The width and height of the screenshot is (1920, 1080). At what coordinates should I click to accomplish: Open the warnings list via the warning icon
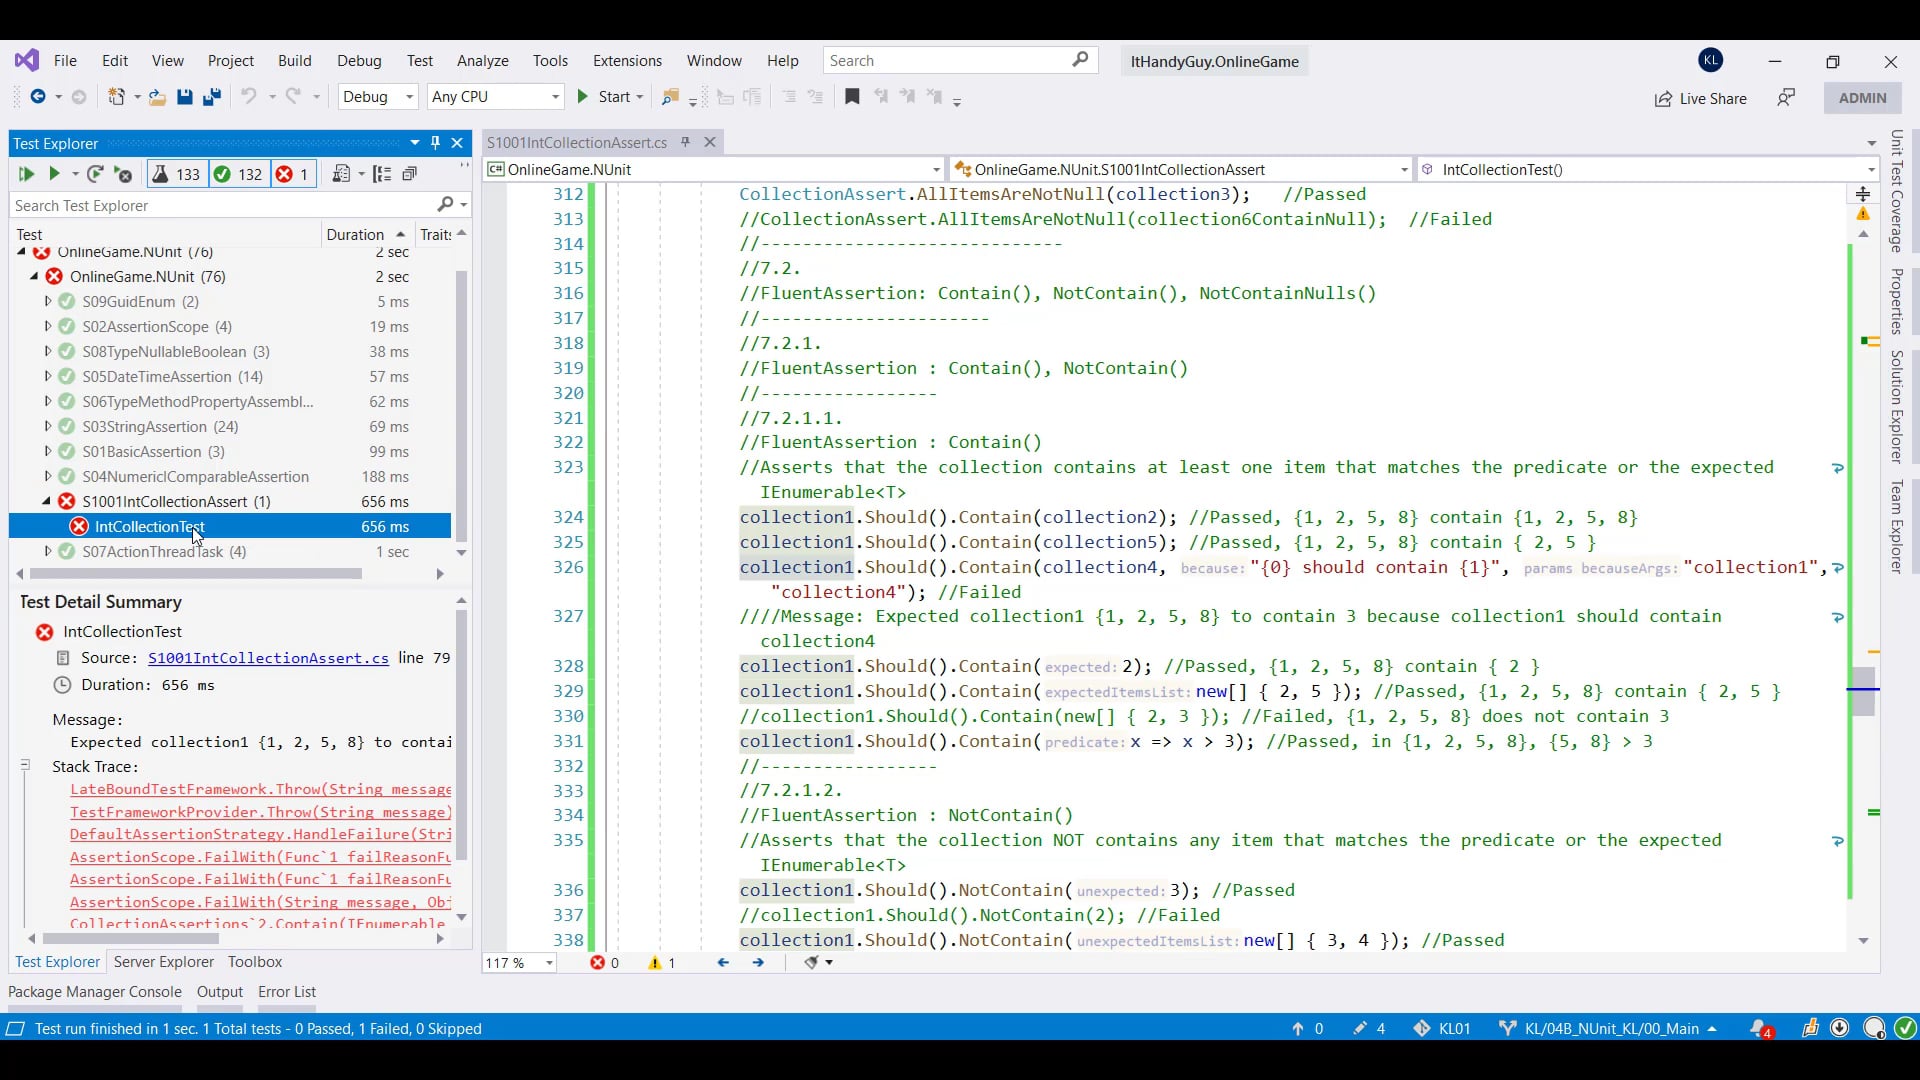tap(657, 963)
